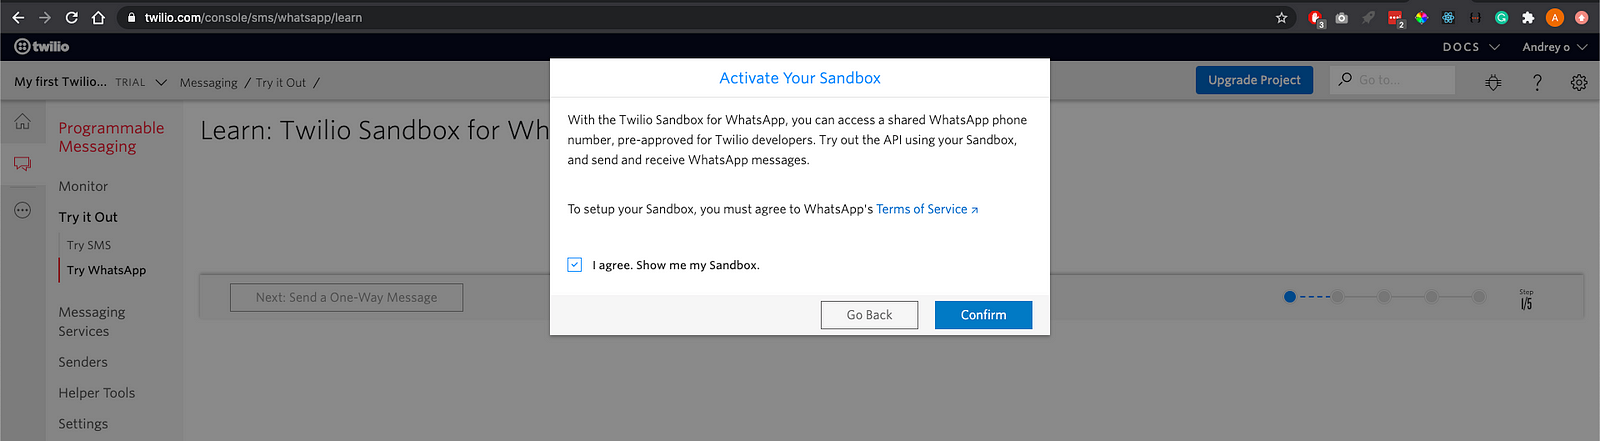The image size is (1600, 441).
Task: Click the Confirm button
Action: click(984, 315)
